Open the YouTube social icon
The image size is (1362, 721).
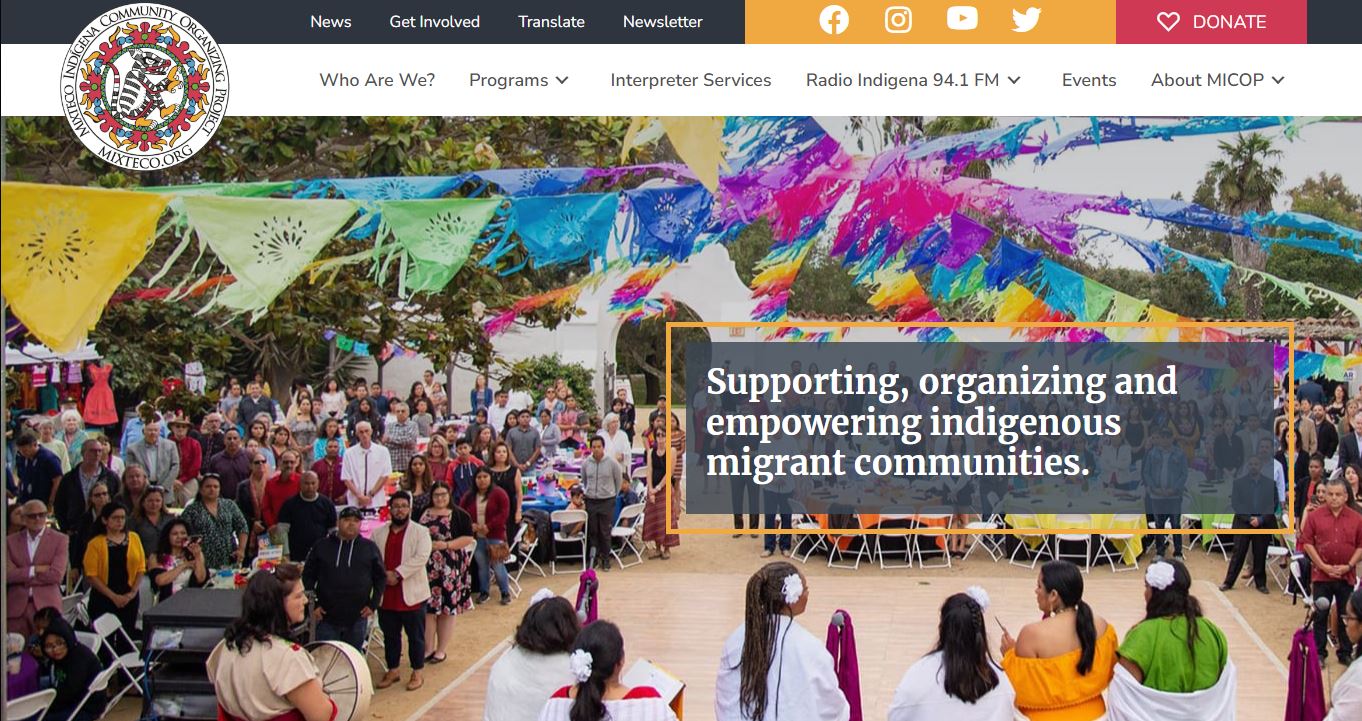click(962, 19)
